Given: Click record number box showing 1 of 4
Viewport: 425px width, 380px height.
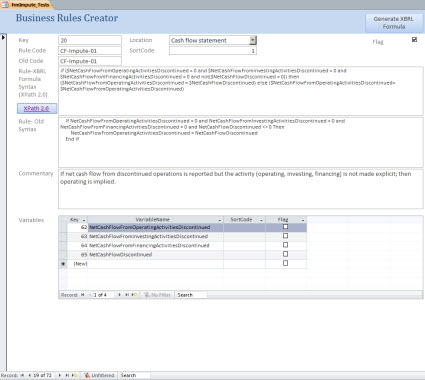Looking at the screenshot, I should [x=104, y=295].
